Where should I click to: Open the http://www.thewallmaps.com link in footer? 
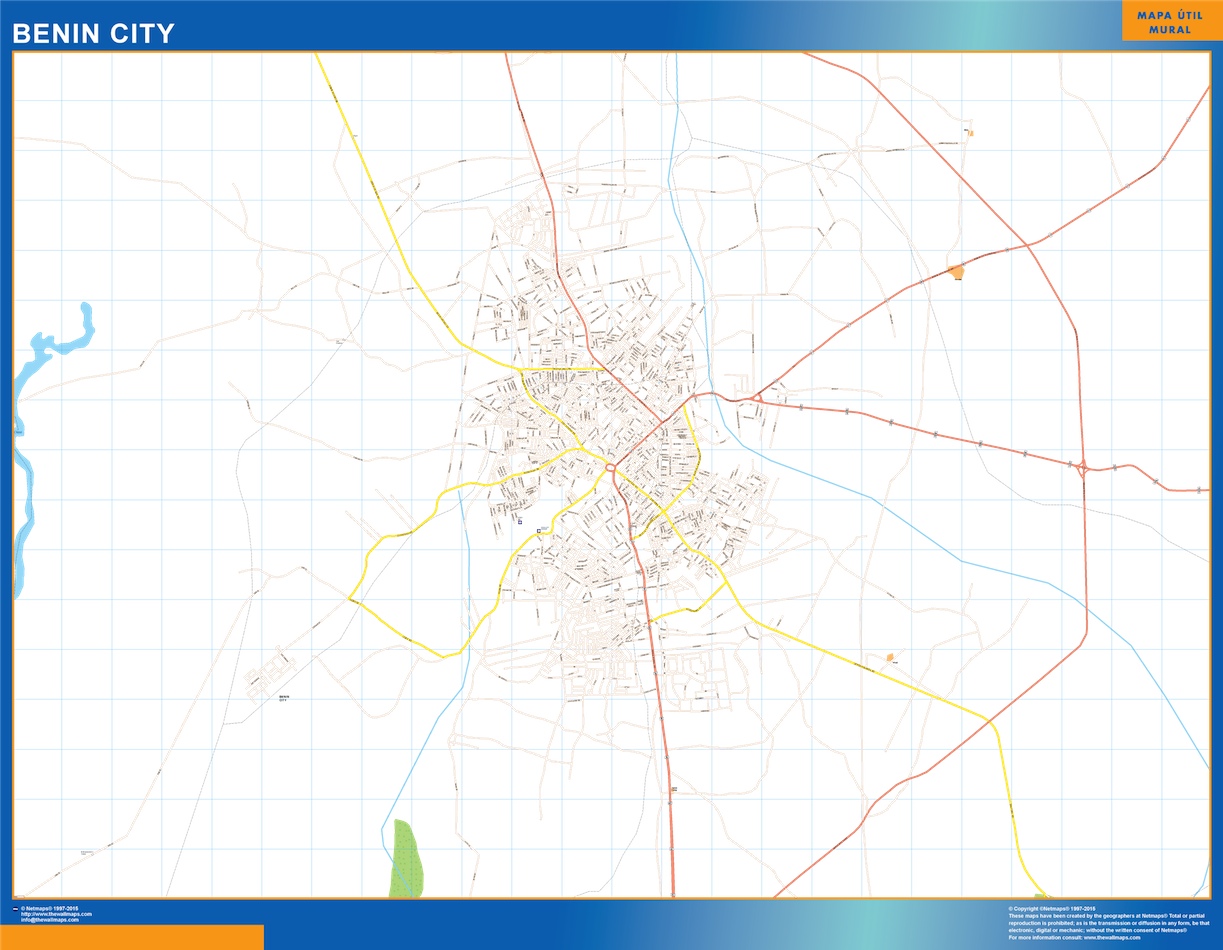56,914
